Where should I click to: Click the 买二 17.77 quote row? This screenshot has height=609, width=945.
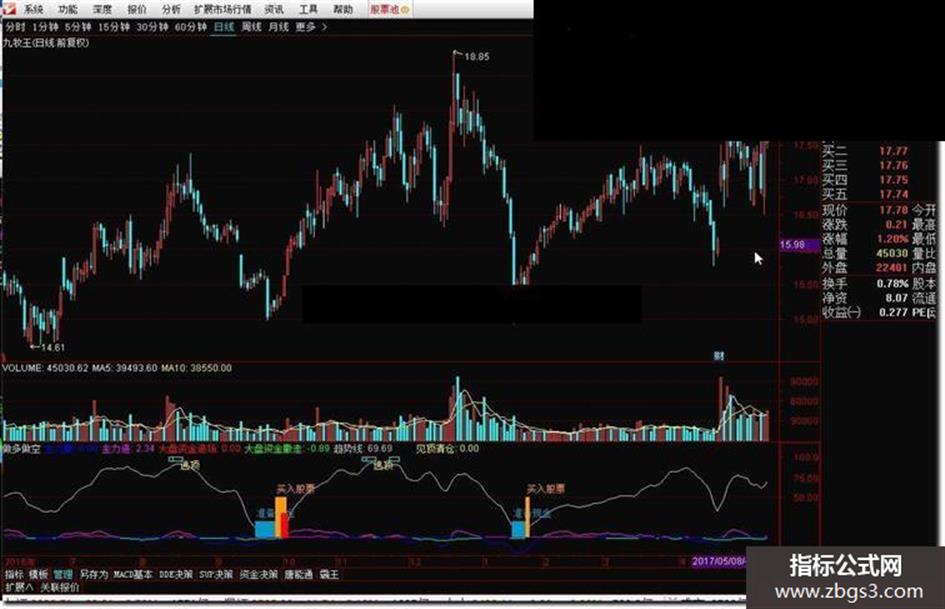pyautogui.click(x=865, y=151)
